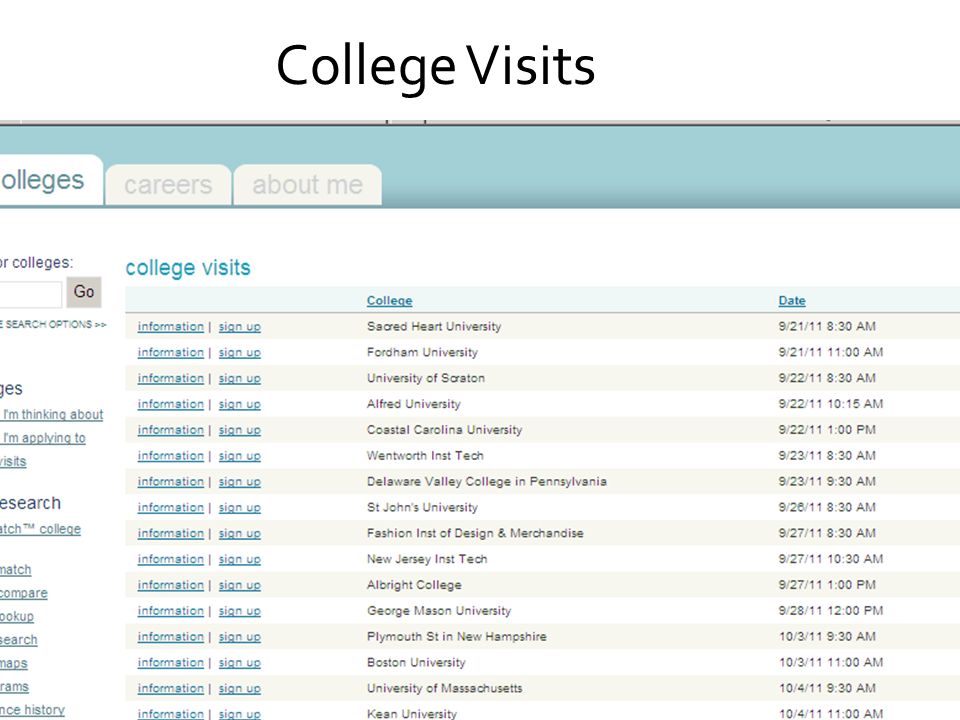View information for Delaware Valley College

click(x=171, y=481)
